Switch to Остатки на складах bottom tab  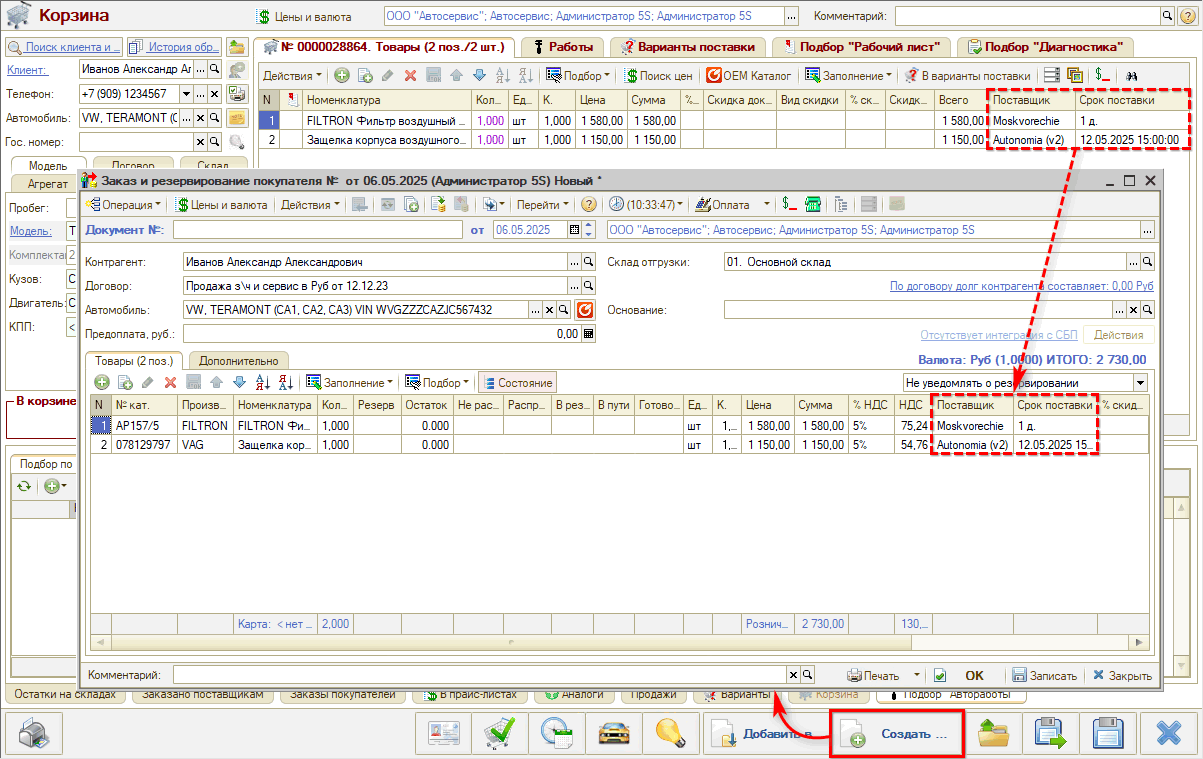coord(67,694)
